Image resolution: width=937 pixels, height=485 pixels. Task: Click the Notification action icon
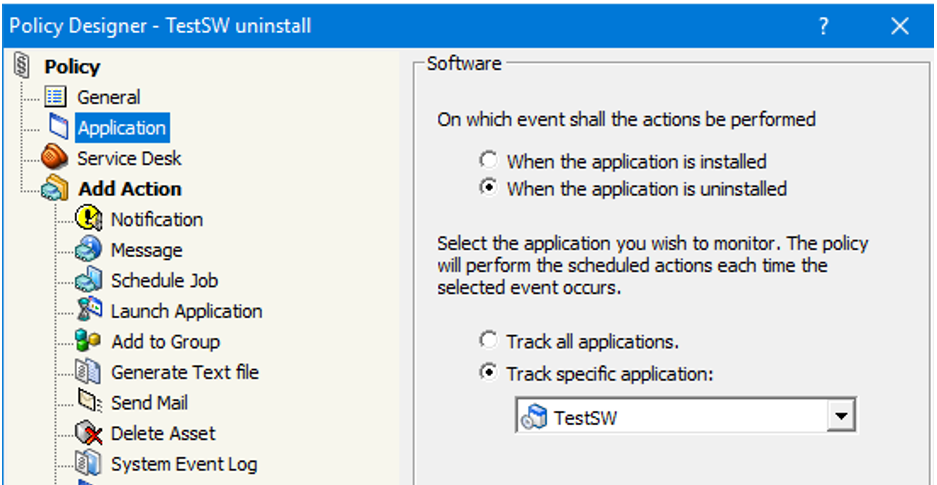90,219
